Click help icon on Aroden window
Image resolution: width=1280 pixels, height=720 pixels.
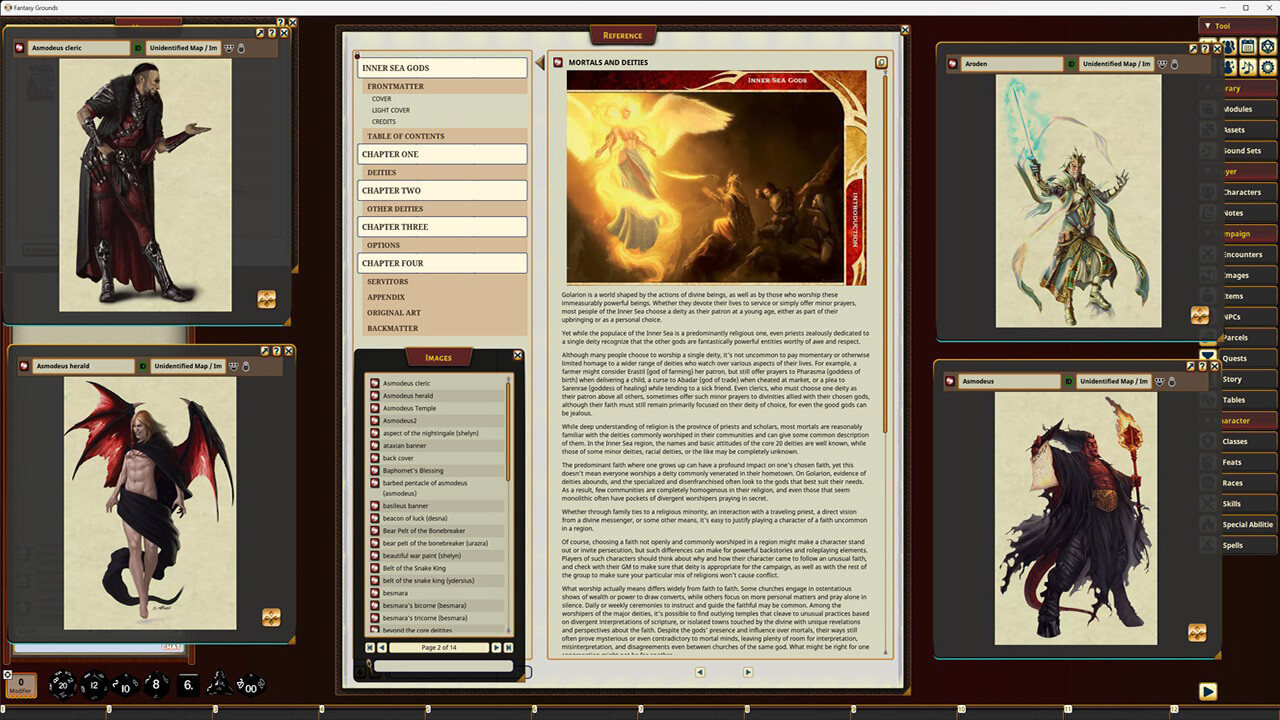pos(1206,48)
